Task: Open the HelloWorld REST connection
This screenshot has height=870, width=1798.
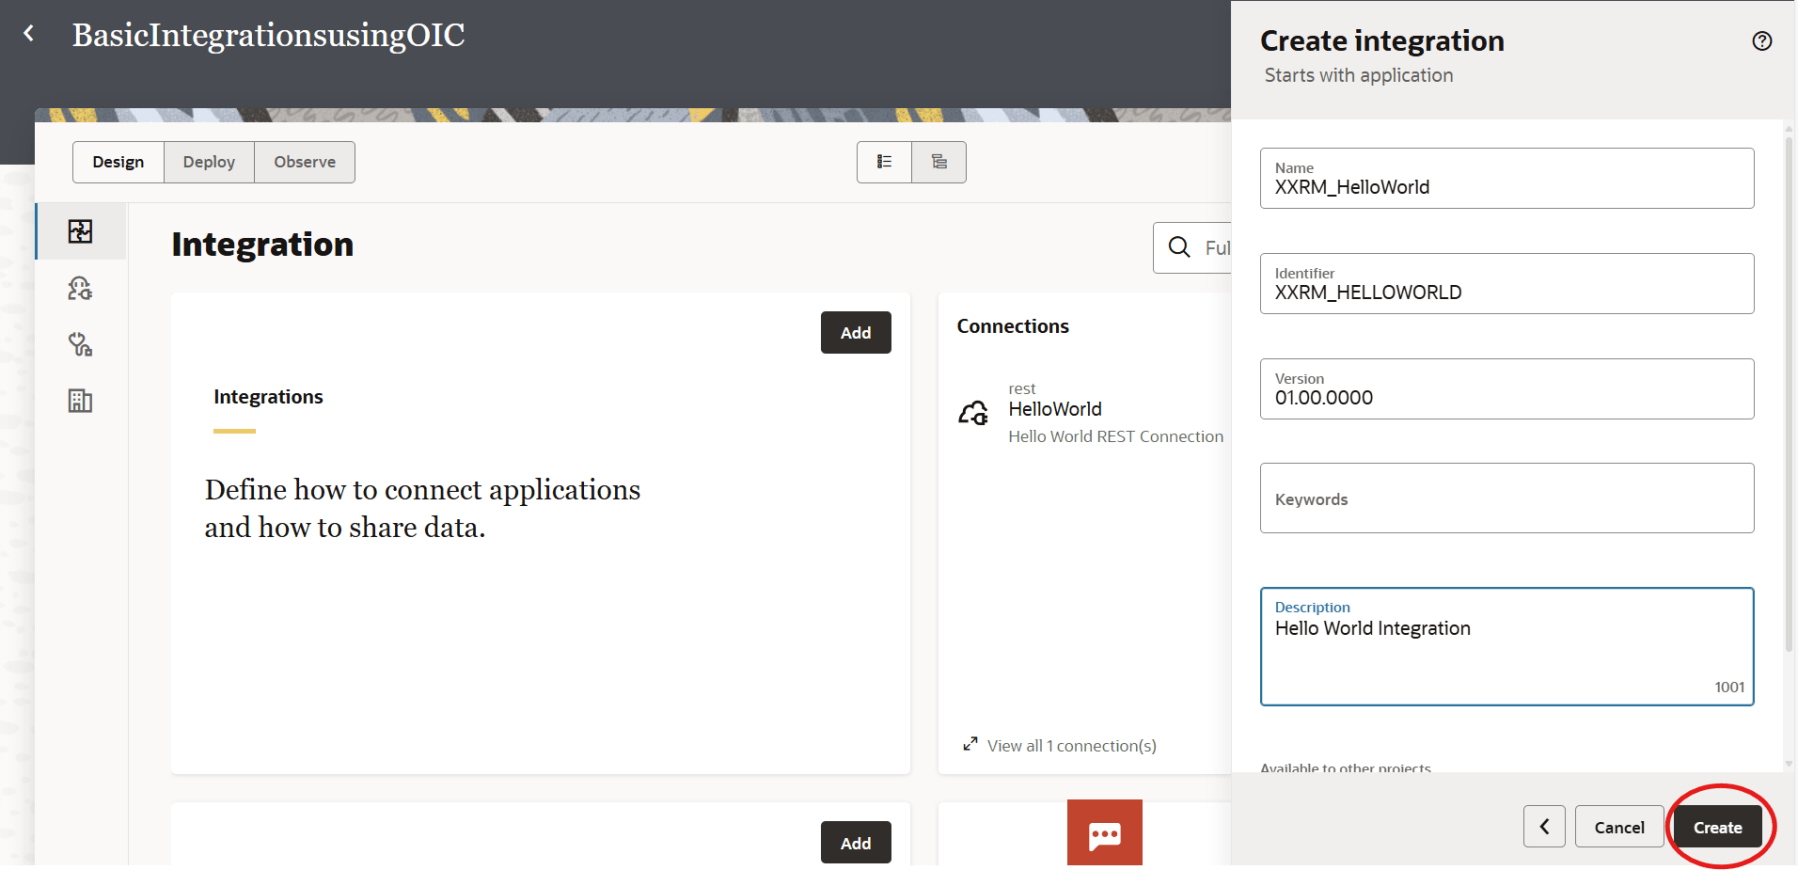Action: coord(1054,410)
